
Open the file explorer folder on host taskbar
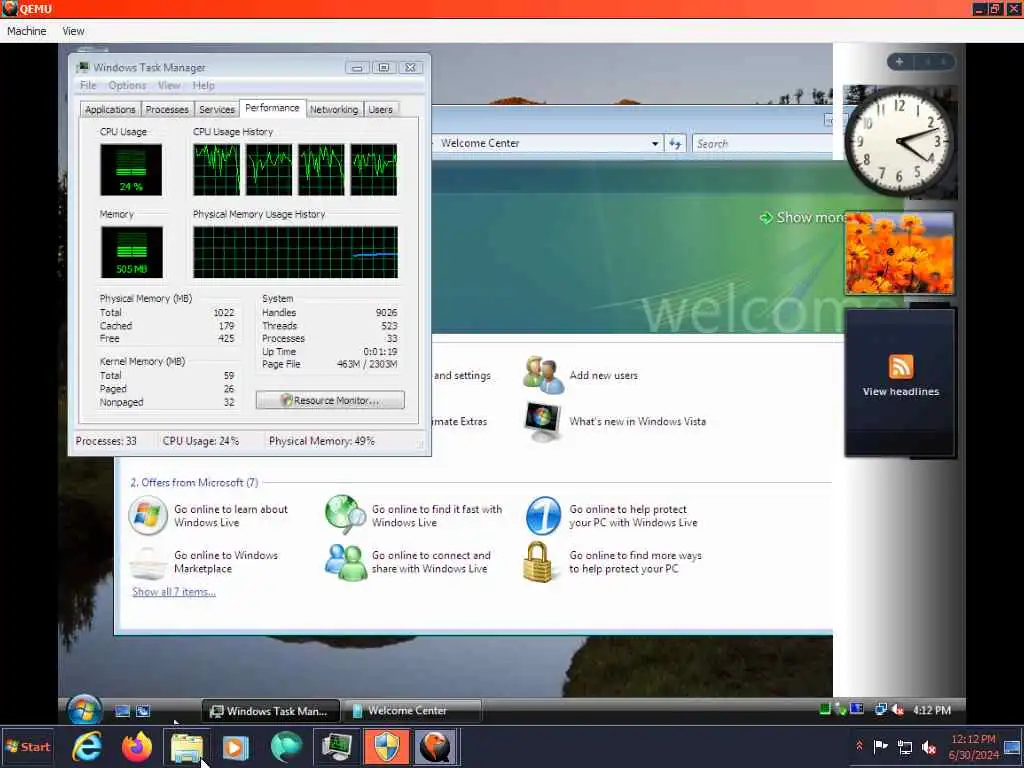[187, 748]
